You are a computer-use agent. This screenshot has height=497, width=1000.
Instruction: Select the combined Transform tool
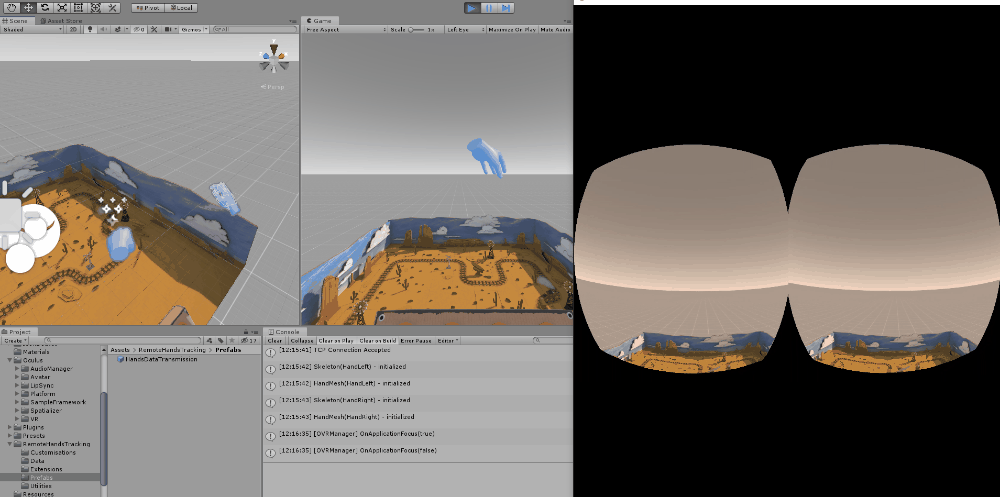(95, 8)
